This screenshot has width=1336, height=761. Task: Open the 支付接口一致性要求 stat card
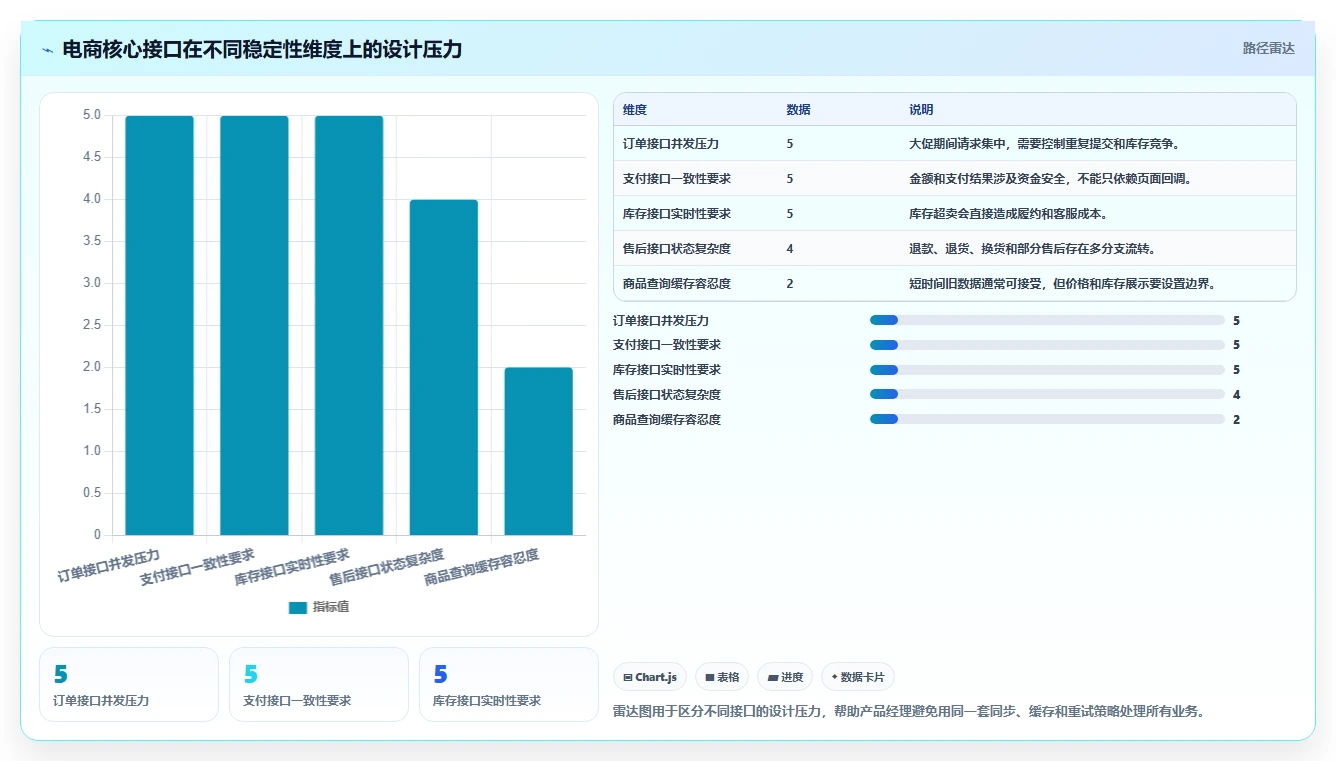[319, 684]
